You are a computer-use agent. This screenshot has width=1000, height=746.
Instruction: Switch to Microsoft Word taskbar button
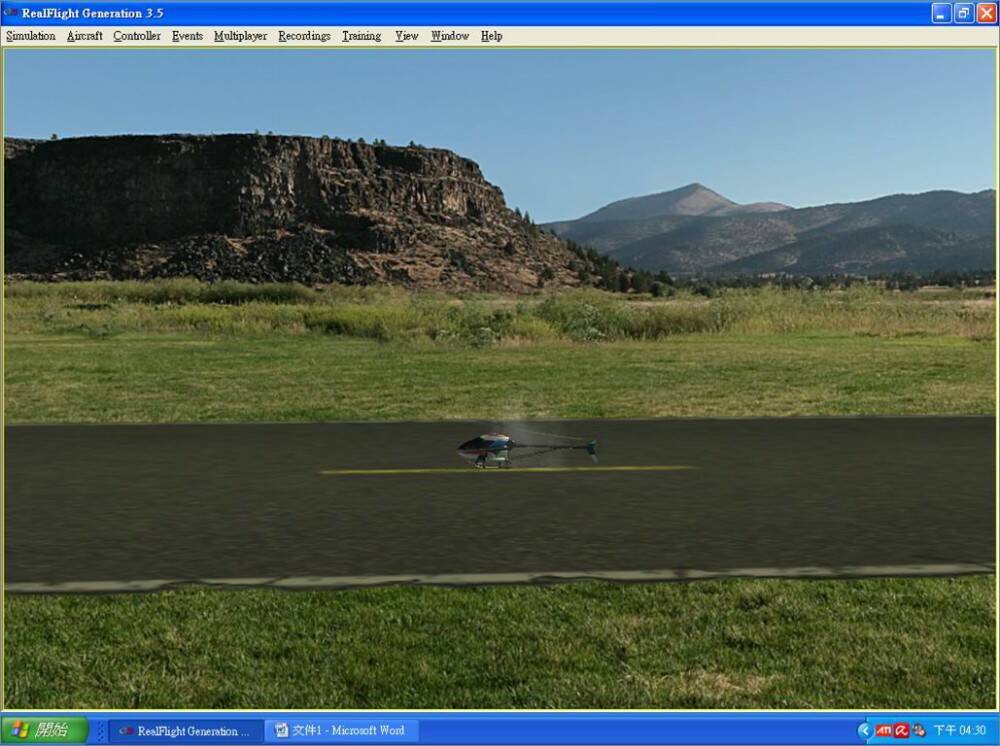coord(342,731)
